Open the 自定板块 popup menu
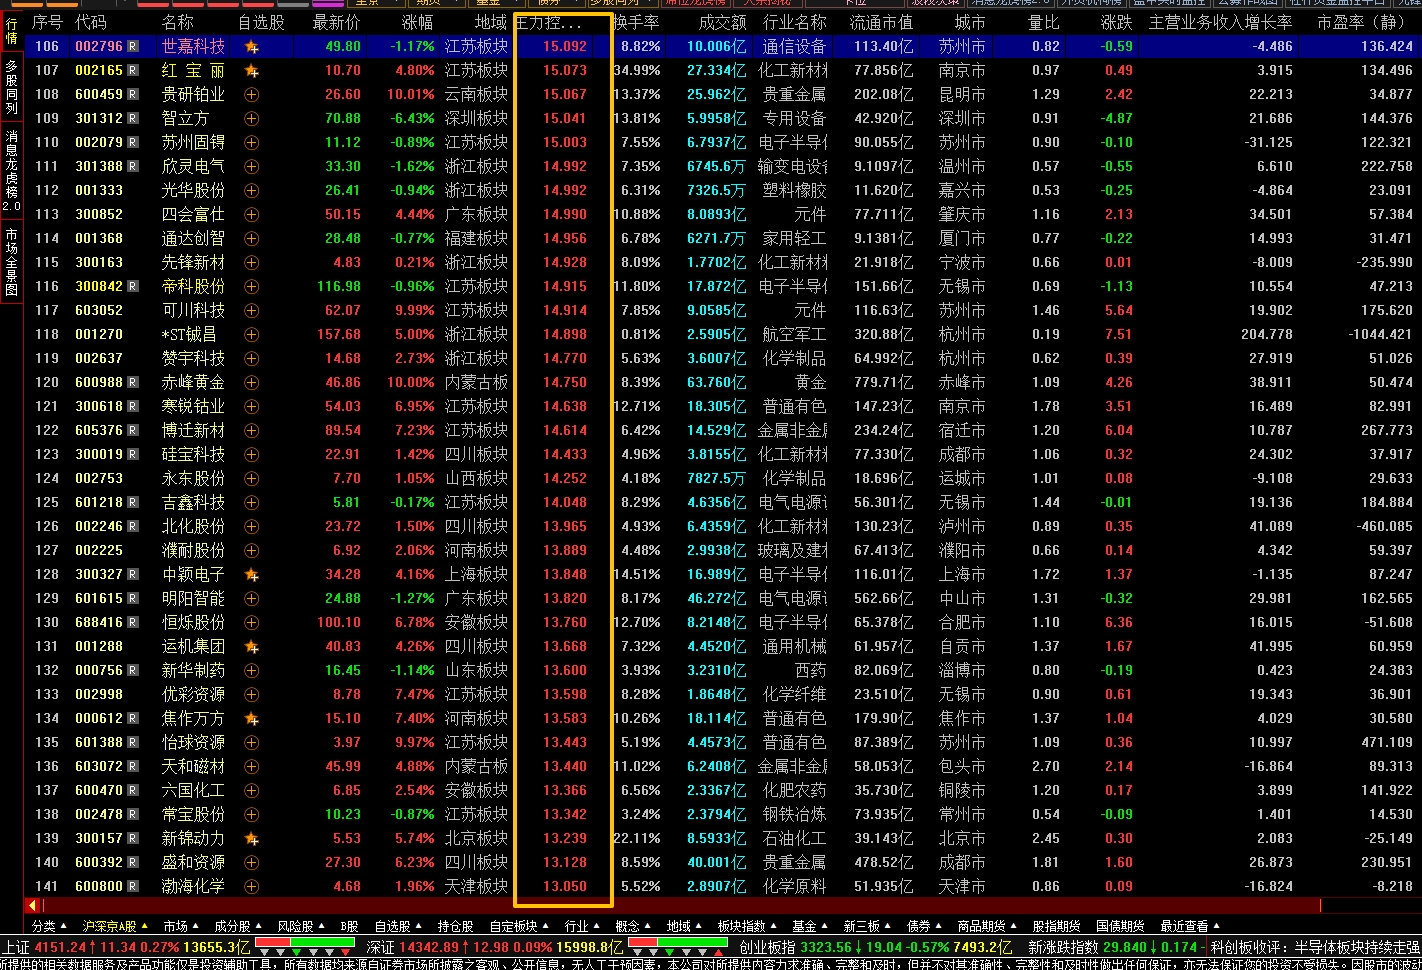Screen dimensions: 1422x970 (519, 926)
